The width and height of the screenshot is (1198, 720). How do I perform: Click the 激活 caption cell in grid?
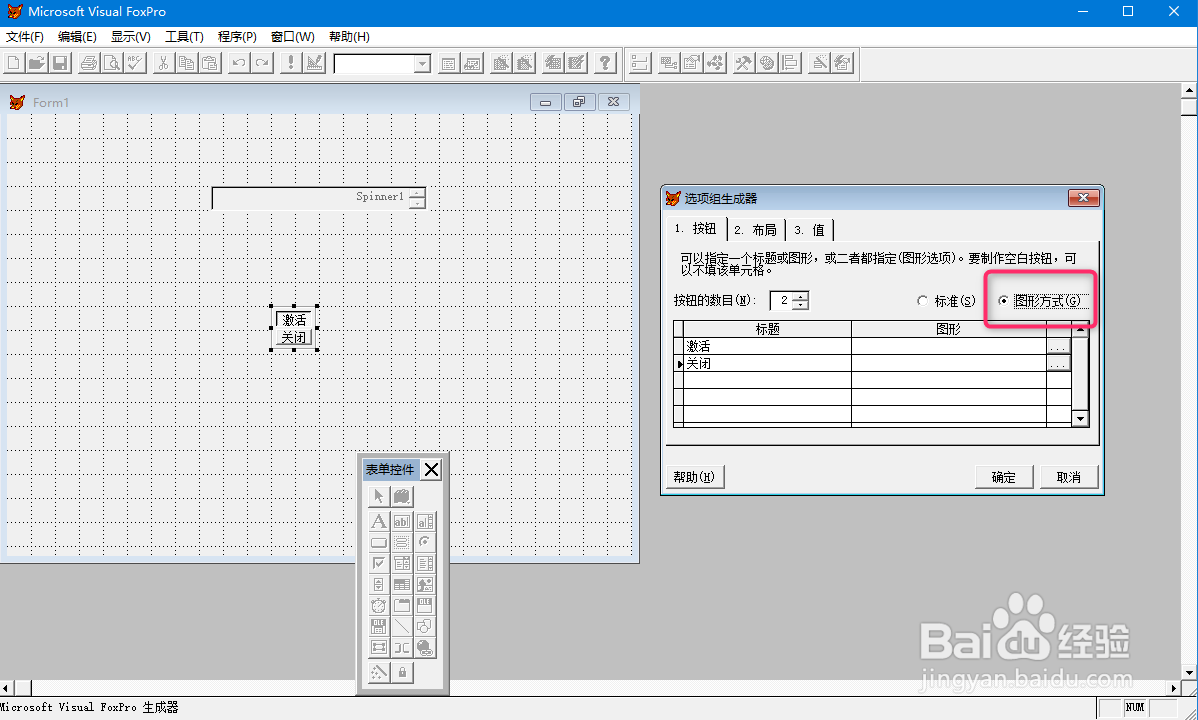tap(767, 346)
